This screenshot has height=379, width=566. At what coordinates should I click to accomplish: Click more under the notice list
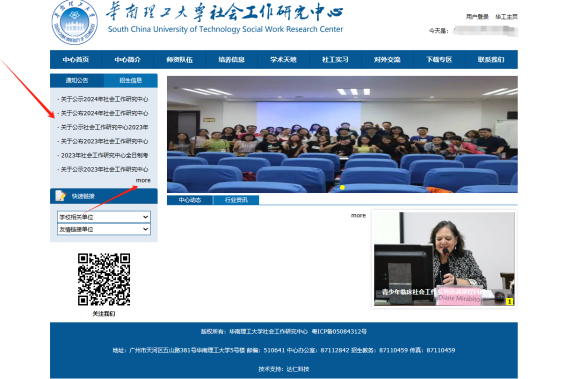[143, 180]
